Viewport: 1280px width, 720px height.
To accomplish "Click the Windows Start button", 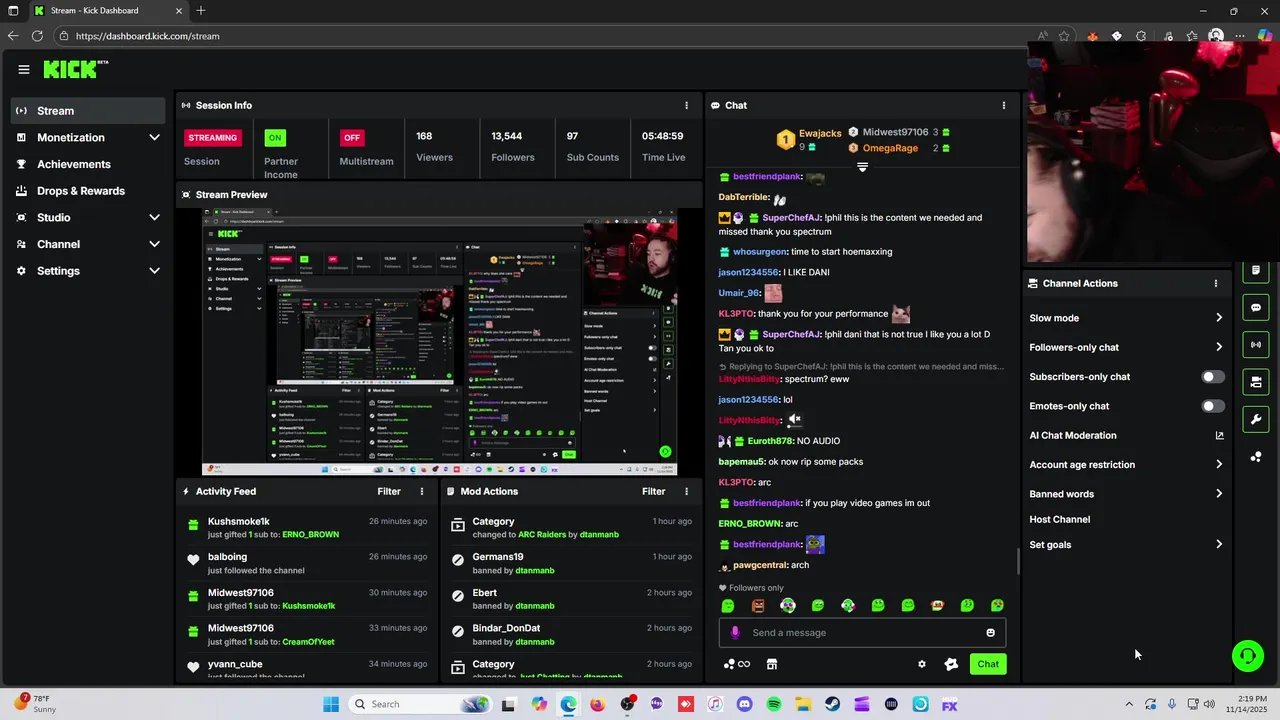I will [x=331, y=704].
